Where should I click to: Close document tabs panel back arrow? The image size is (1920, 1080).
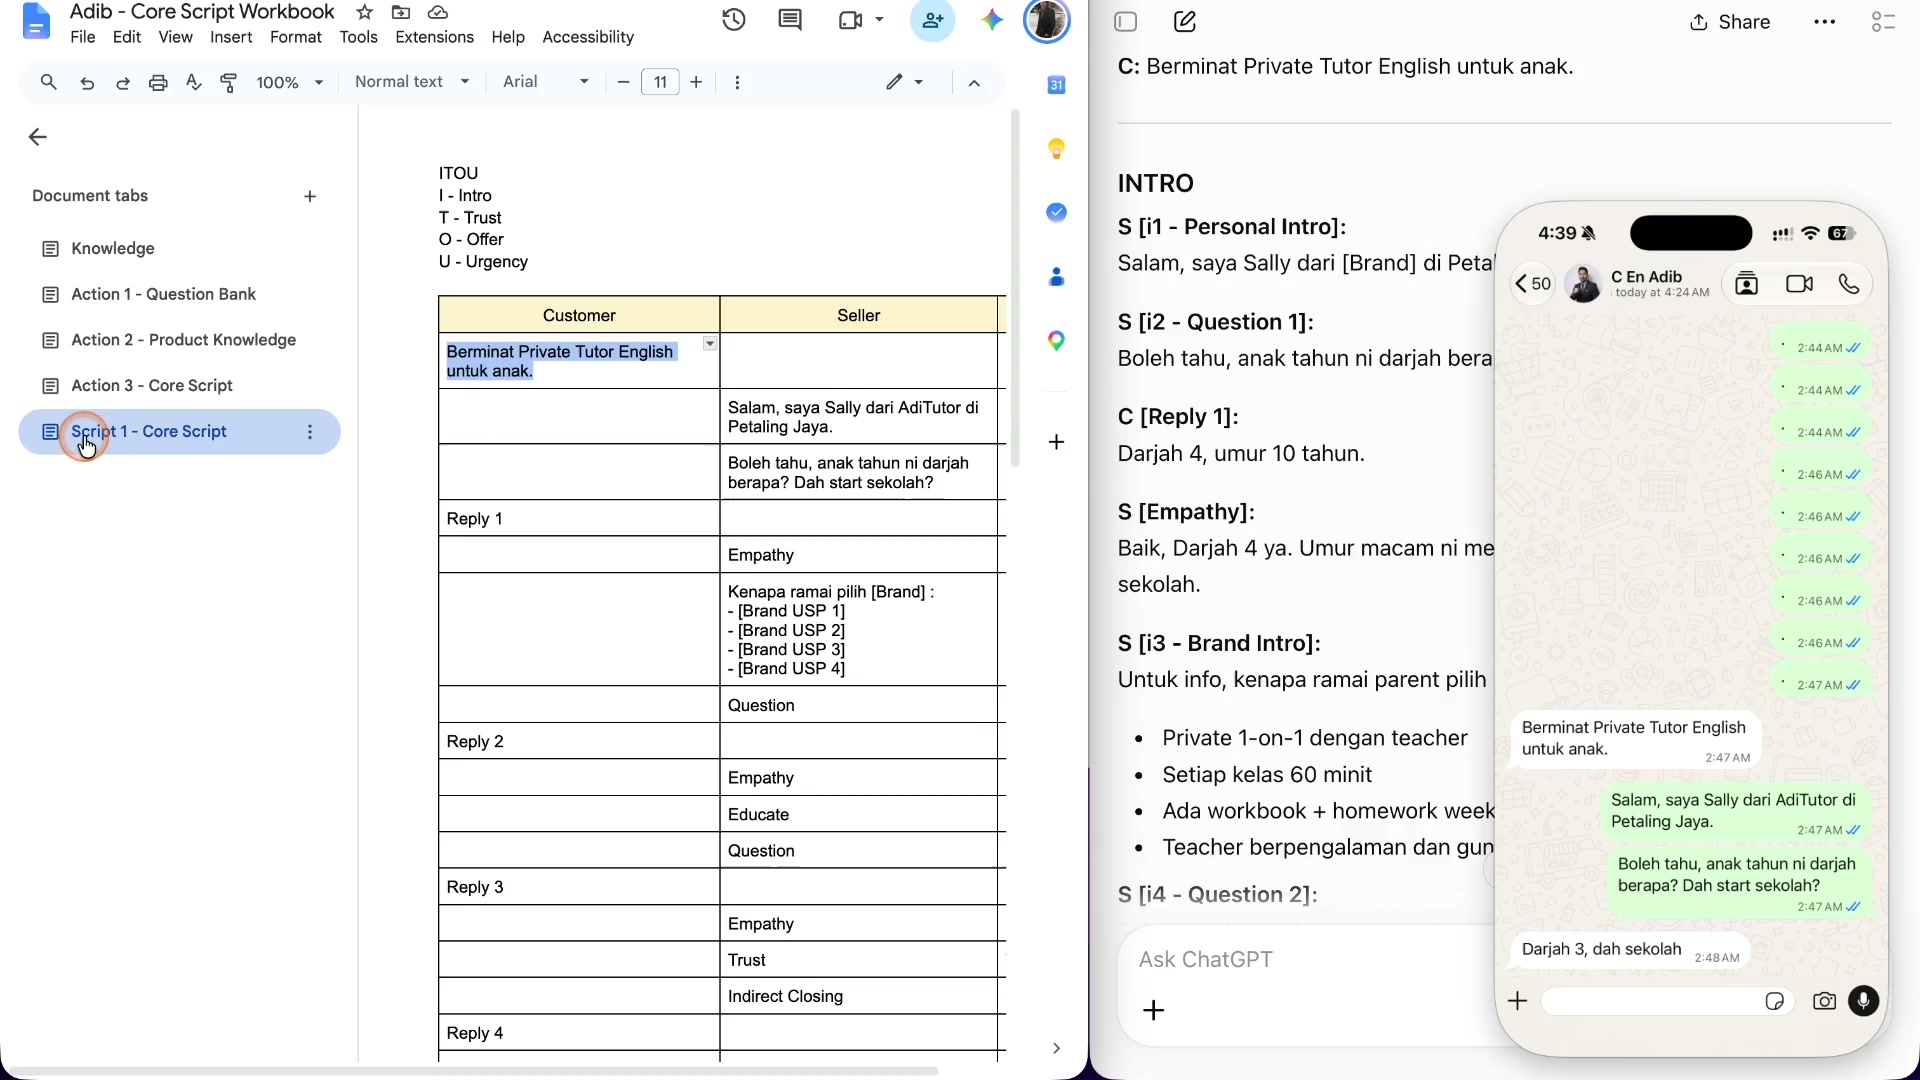38,137
